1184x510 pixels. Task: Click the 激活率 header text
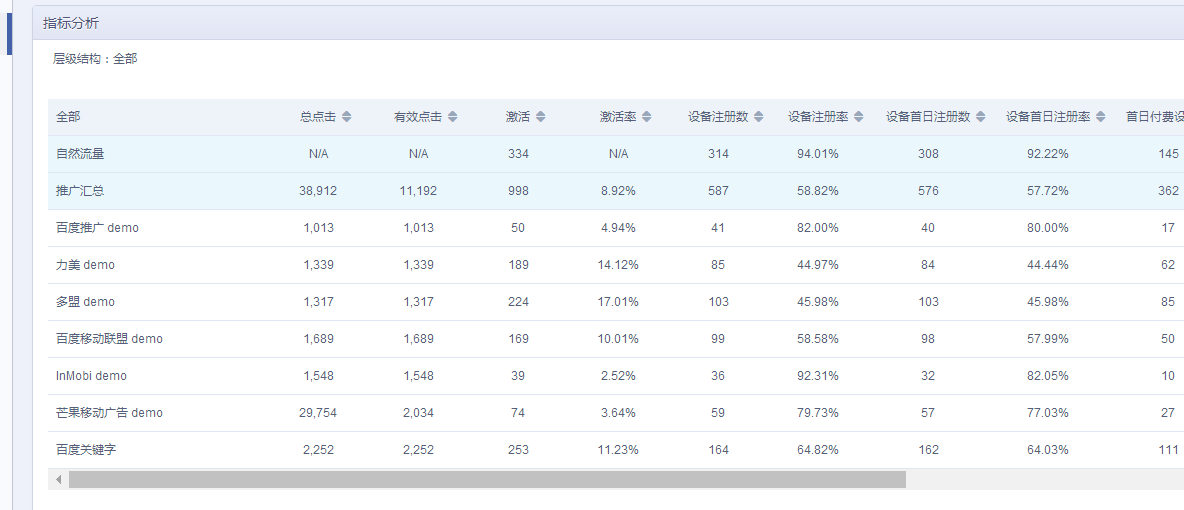pos(618,117)
